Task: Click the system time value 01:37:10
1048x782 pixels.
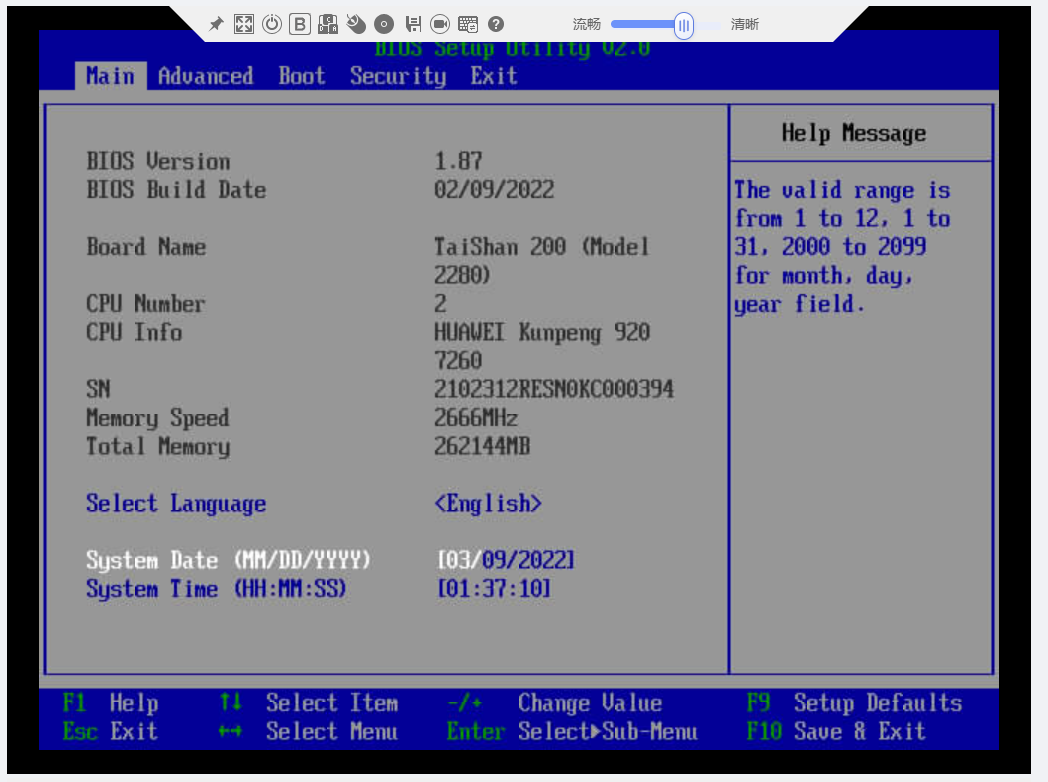Action: point(494,589)
